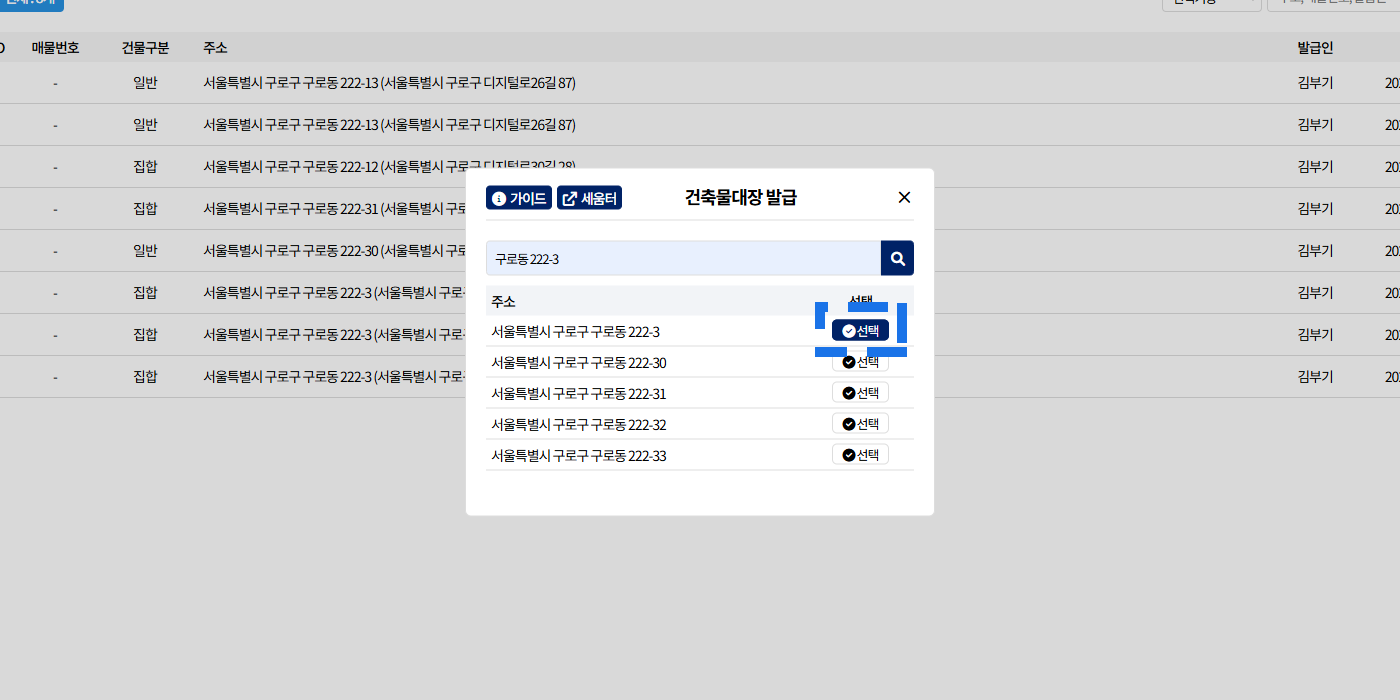Click the 발급인 column header
1400x700 pixels.
pyautogui.click(x=1315, y=48)
